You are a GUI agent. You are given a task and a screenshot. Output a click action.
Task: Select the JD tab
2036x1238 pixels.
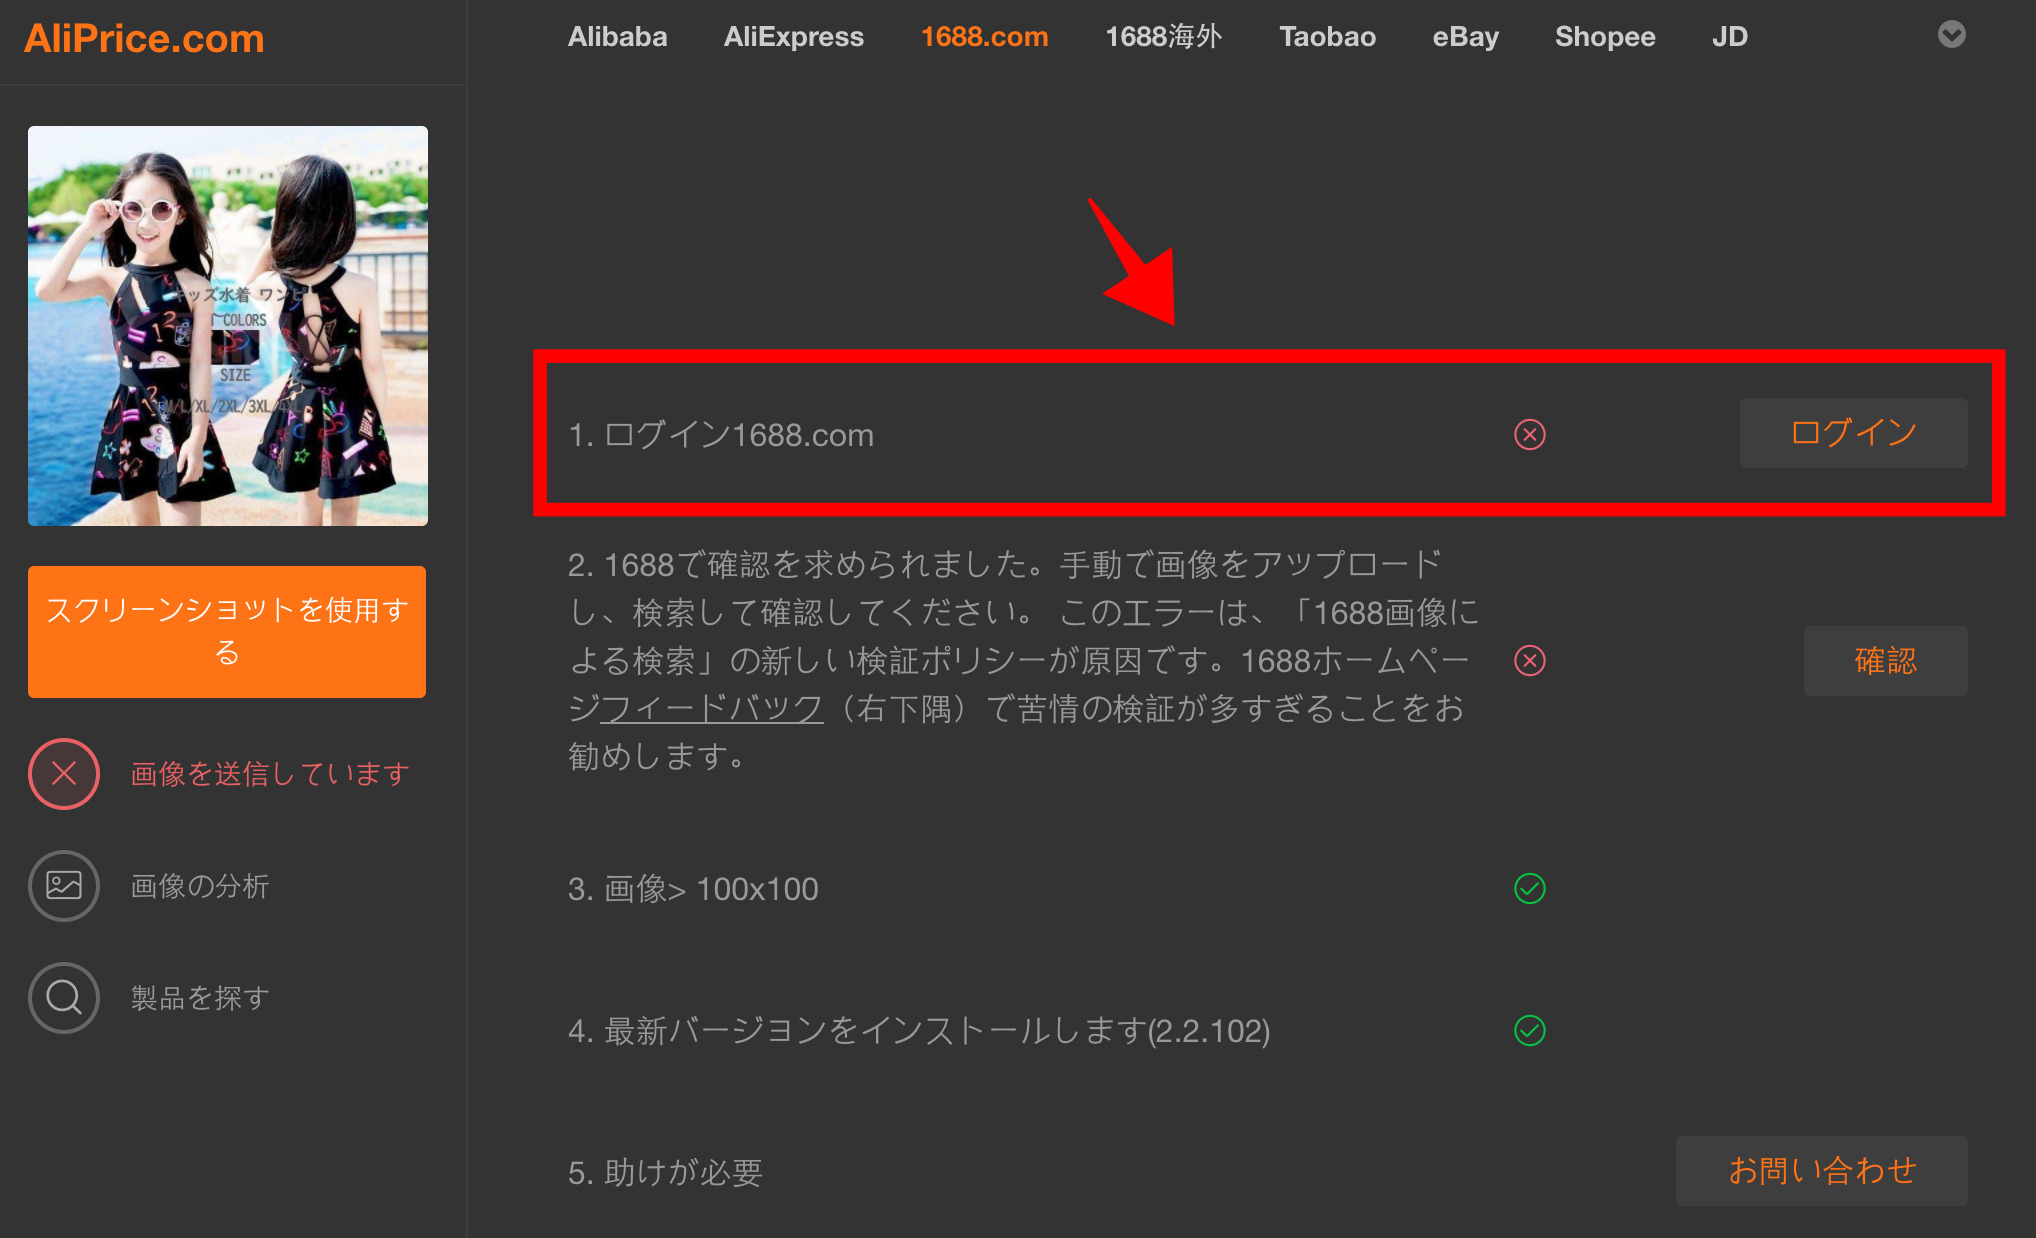(x=1730, y=37)
